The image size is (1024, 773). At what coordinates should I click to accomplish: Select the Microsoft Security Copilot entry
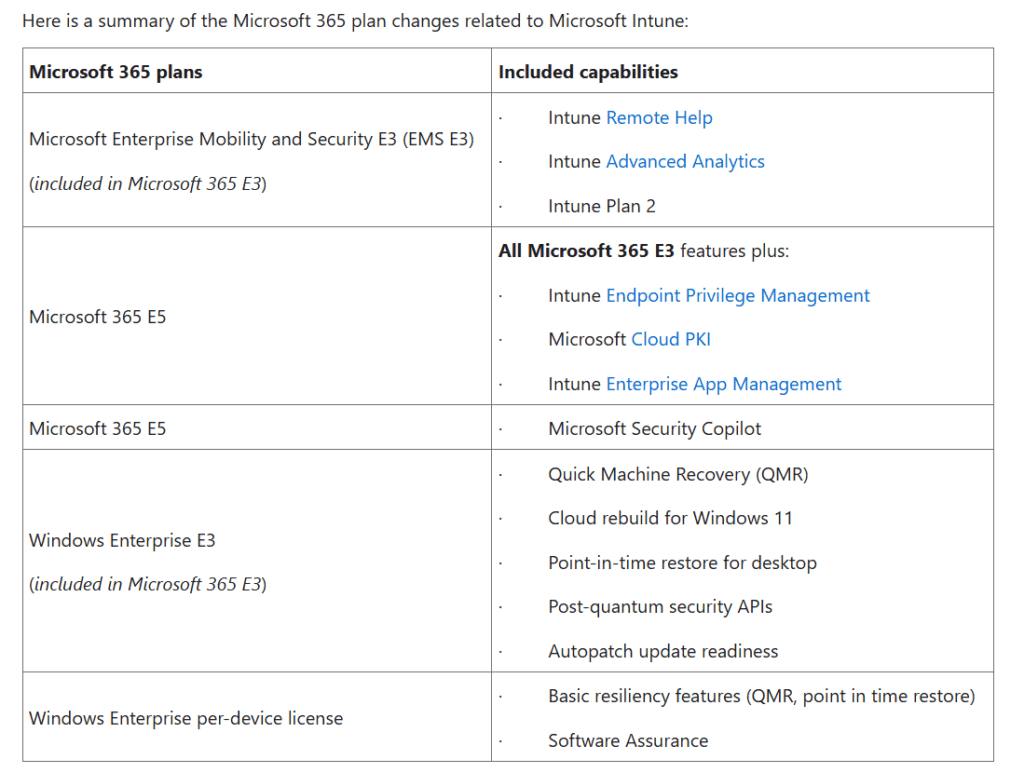coord(654,429)
